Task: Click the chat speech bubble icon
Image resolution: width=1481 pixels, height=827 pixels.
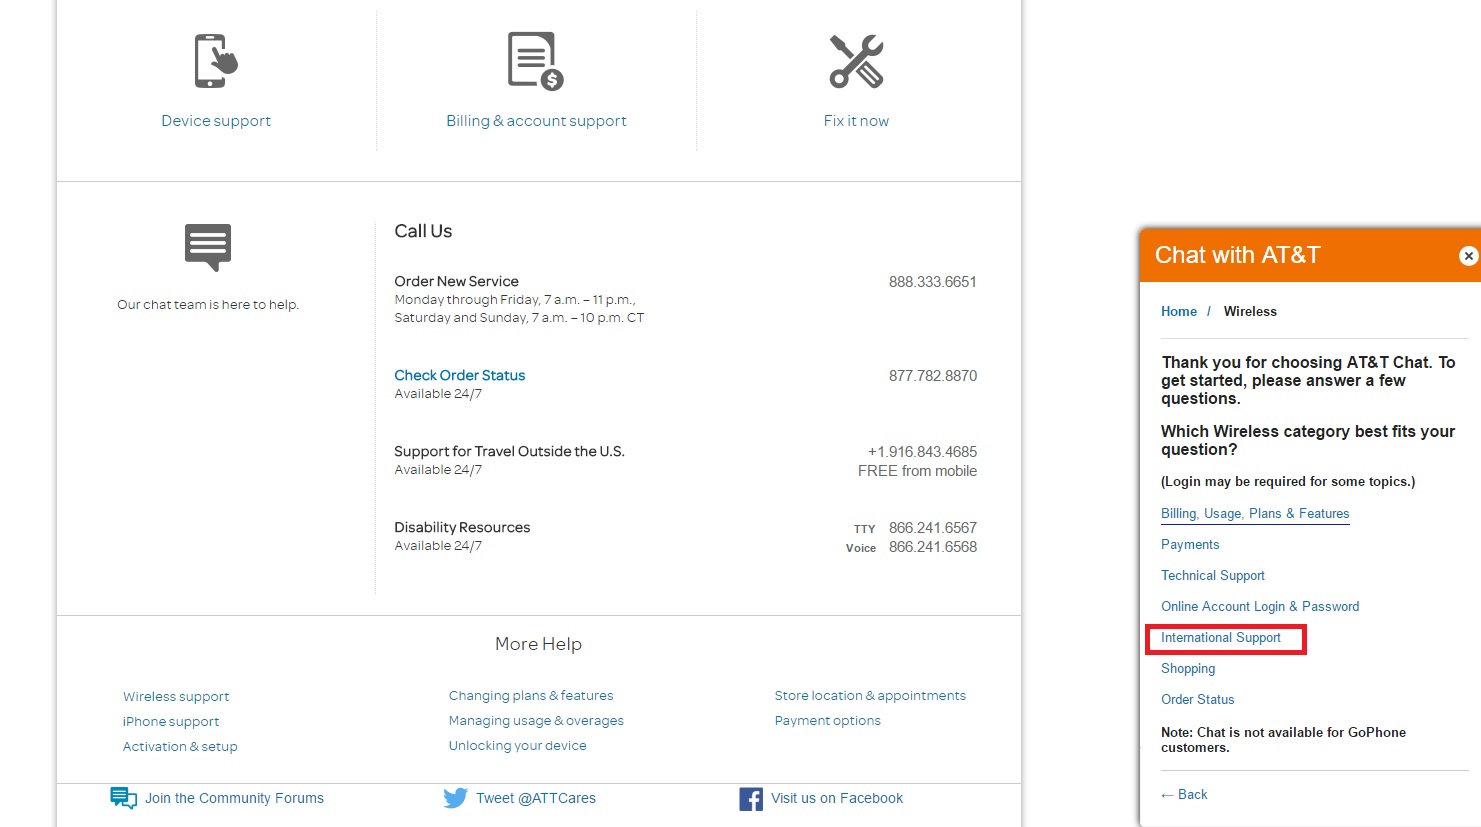Action: click(x=208, y=247)
